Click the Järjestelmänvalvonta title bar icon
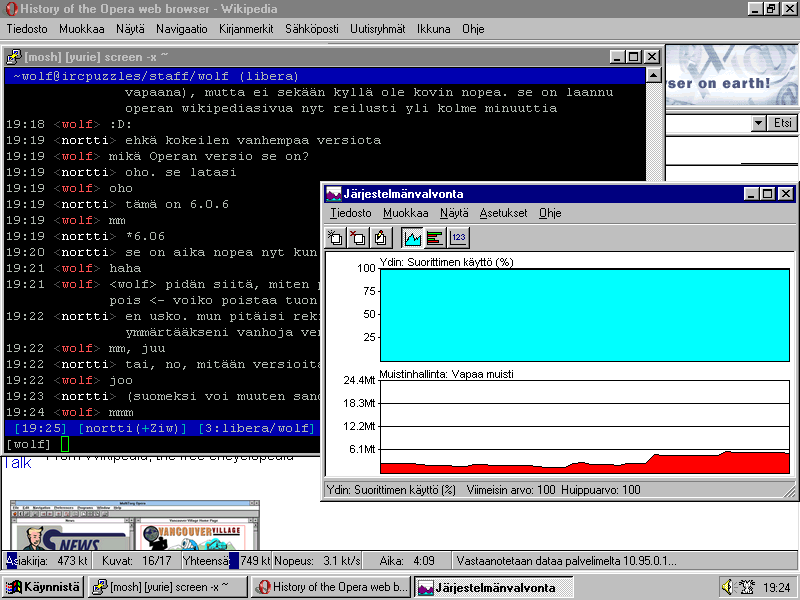The width and height of the screenshot is (800, 600). 333,194
